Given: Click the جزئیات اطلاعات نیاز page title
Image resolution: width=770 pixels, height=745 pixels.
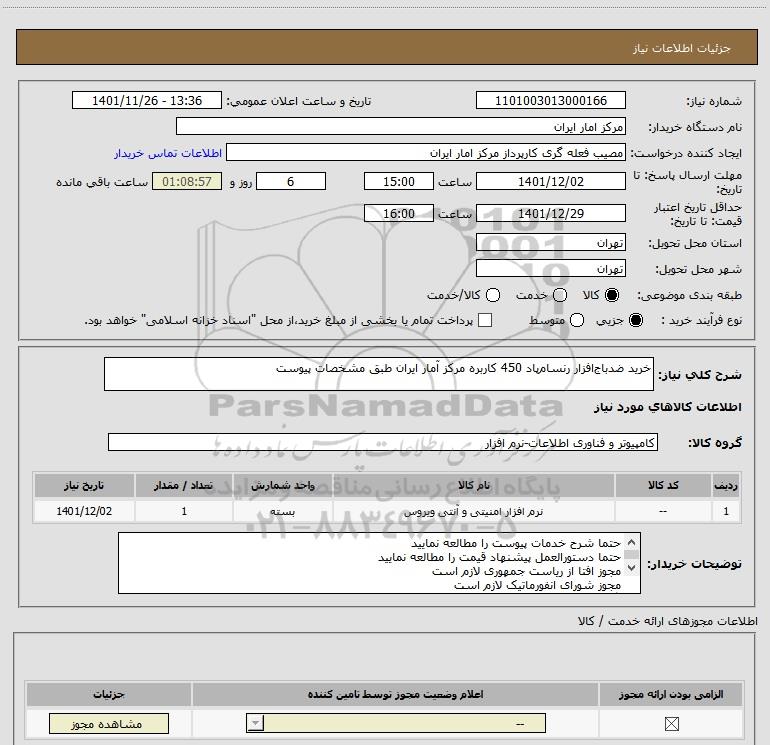Looking at the screenshot, I should pyautogui.click(x=682, y=48).
